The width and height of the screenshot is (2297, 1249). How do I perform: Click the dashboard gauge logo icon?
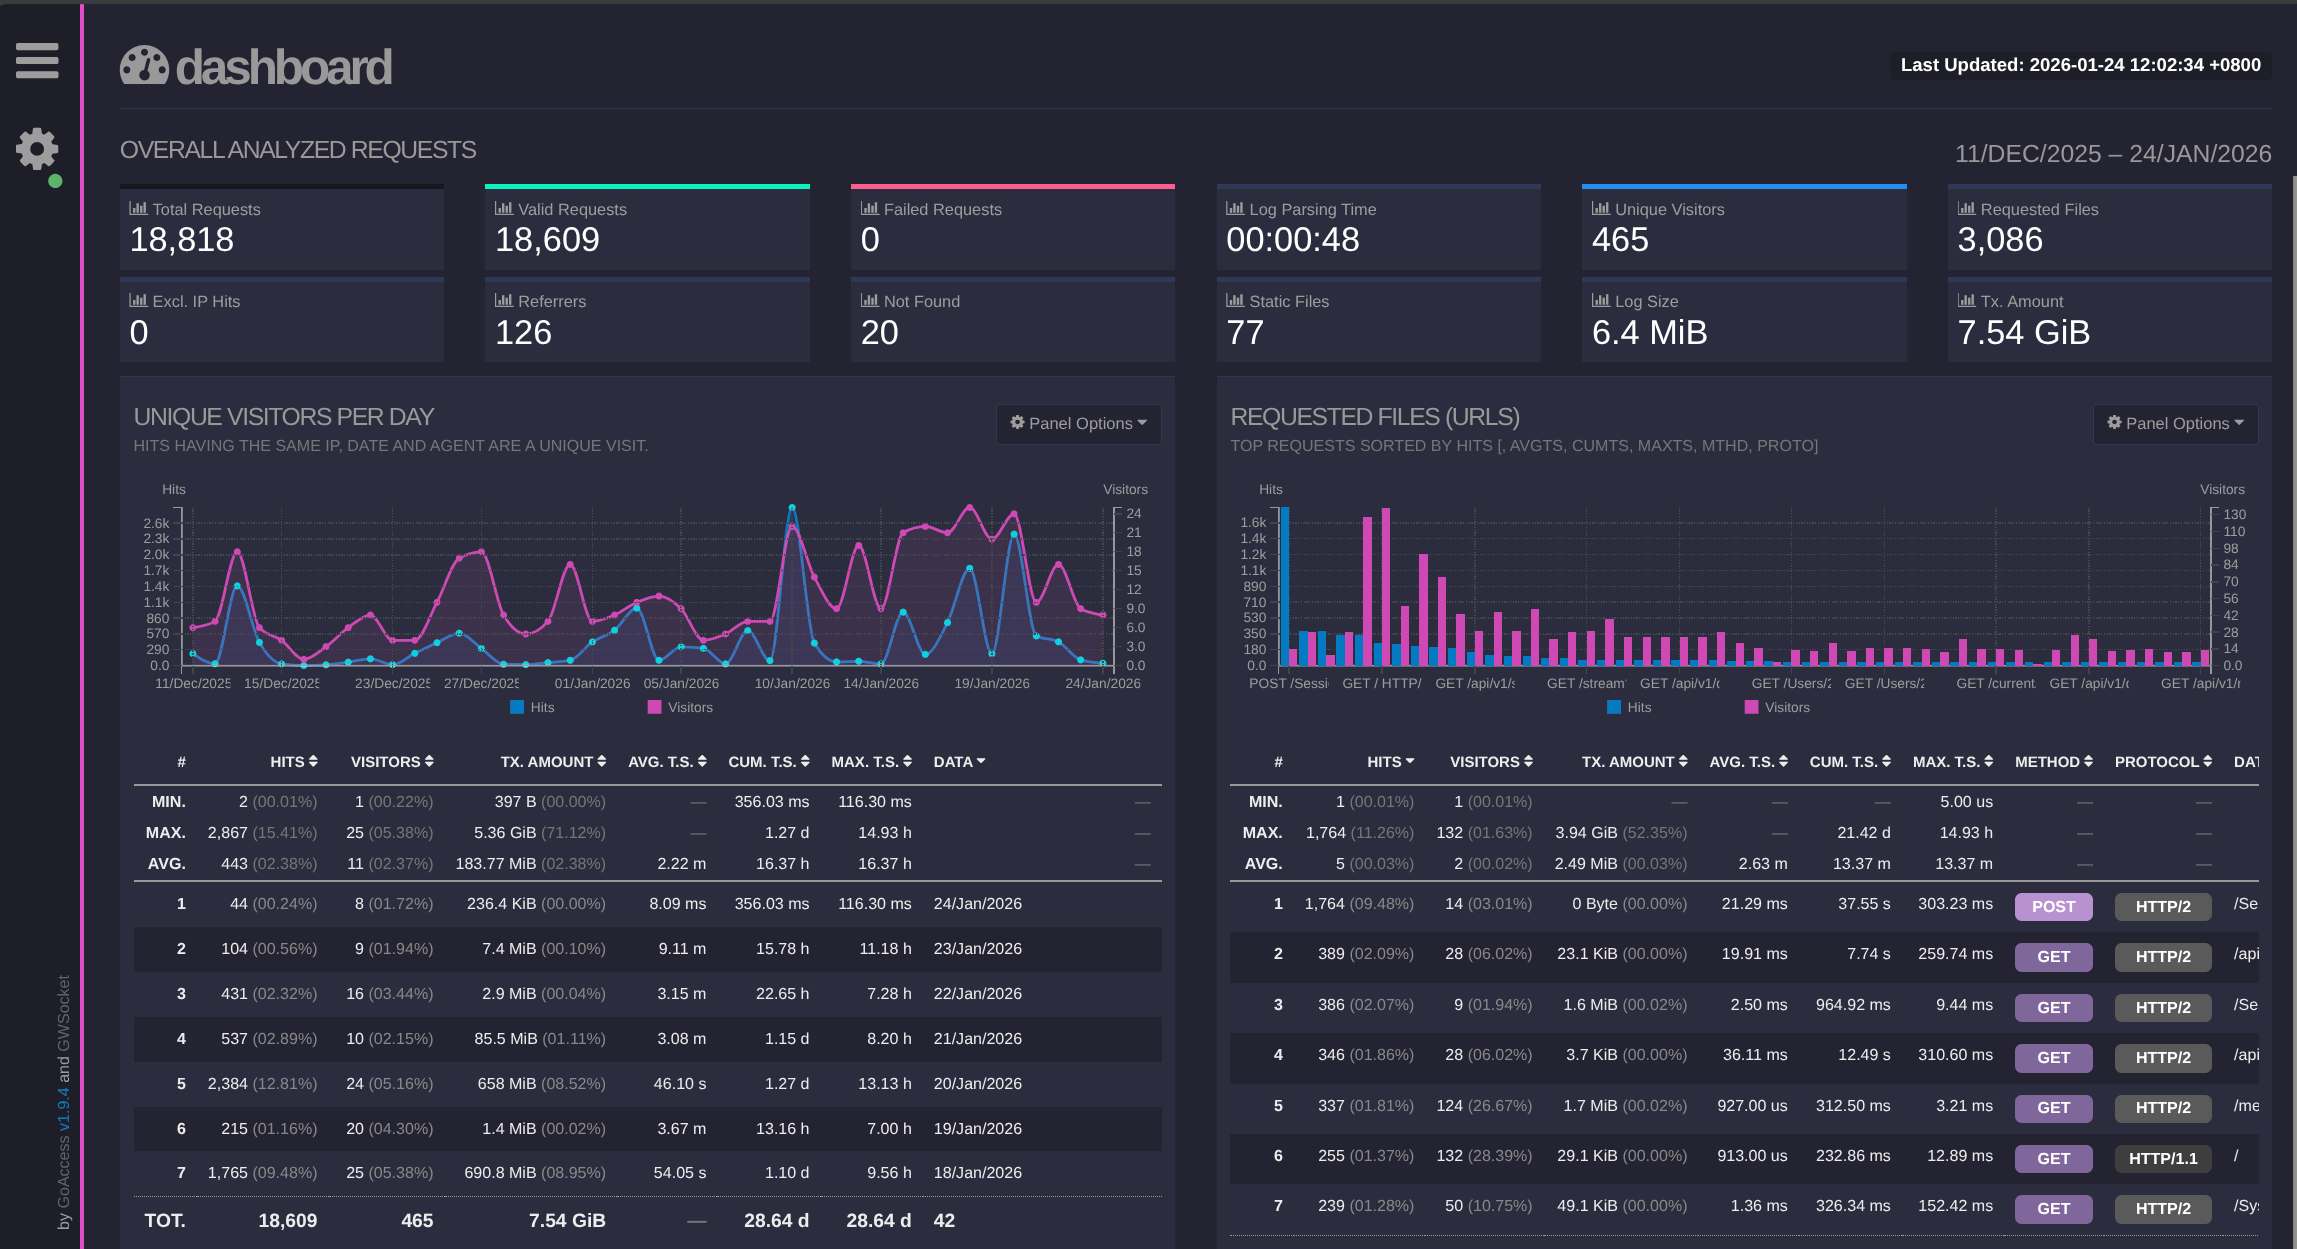pyautogui.click(x=144, y=66)
